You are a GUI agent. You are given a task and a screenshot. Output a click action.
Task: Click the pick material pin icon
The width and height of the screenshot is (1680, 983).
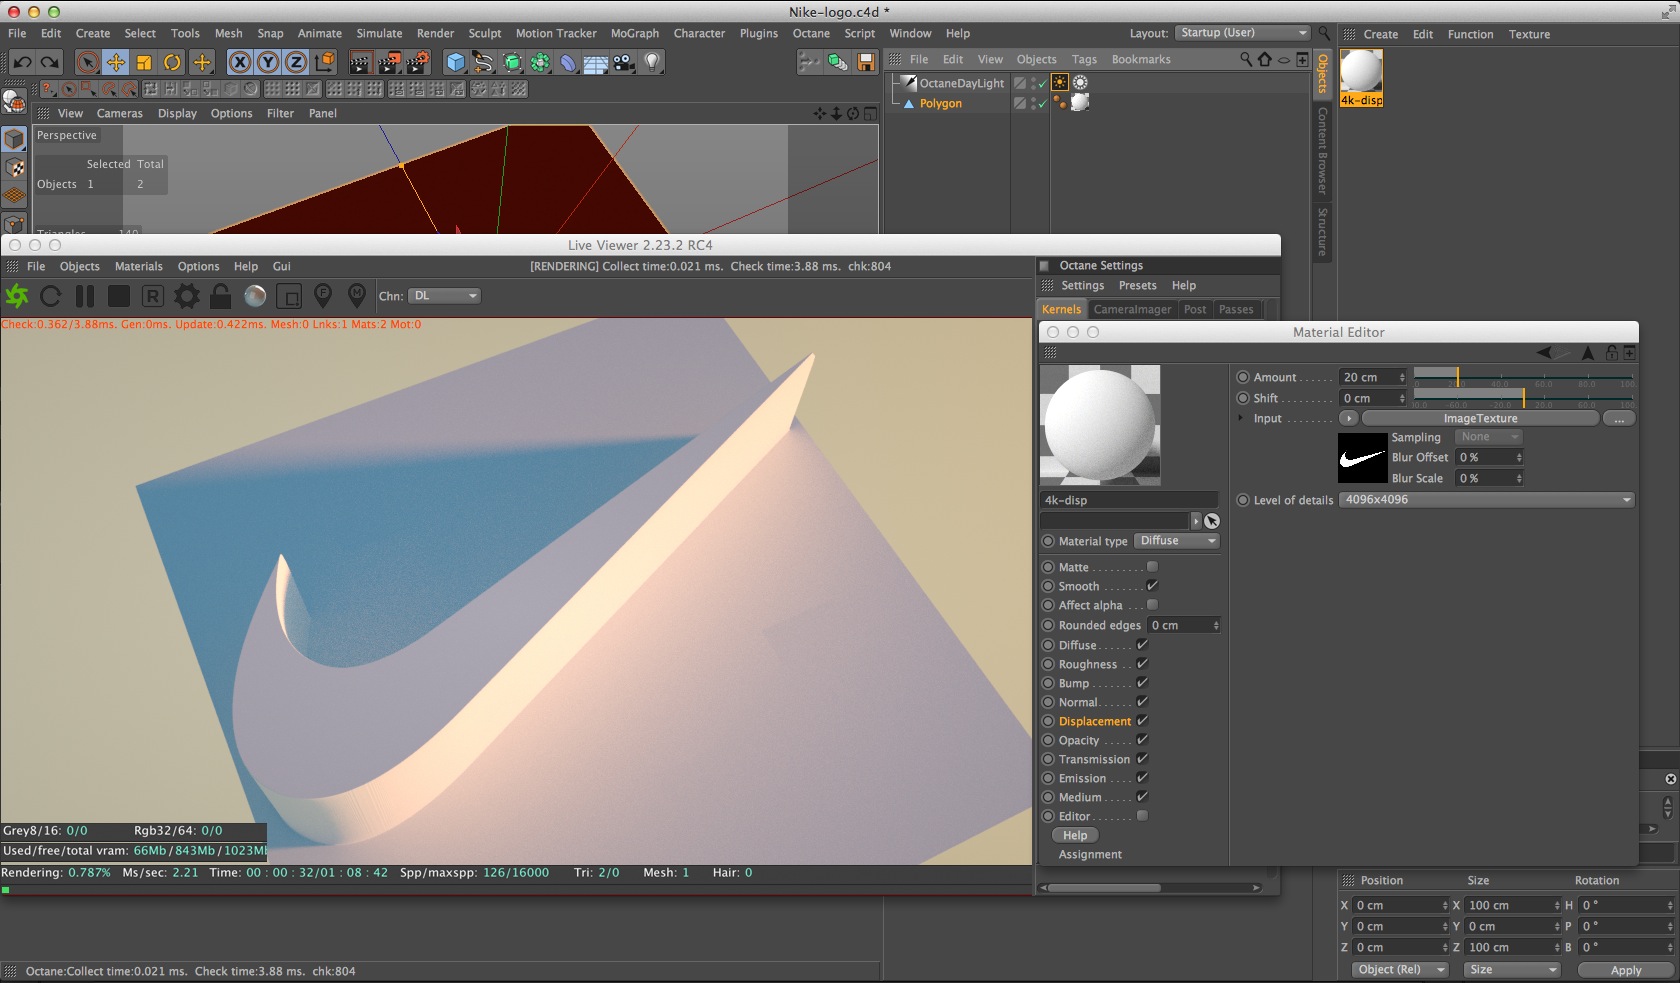point(357,296)
